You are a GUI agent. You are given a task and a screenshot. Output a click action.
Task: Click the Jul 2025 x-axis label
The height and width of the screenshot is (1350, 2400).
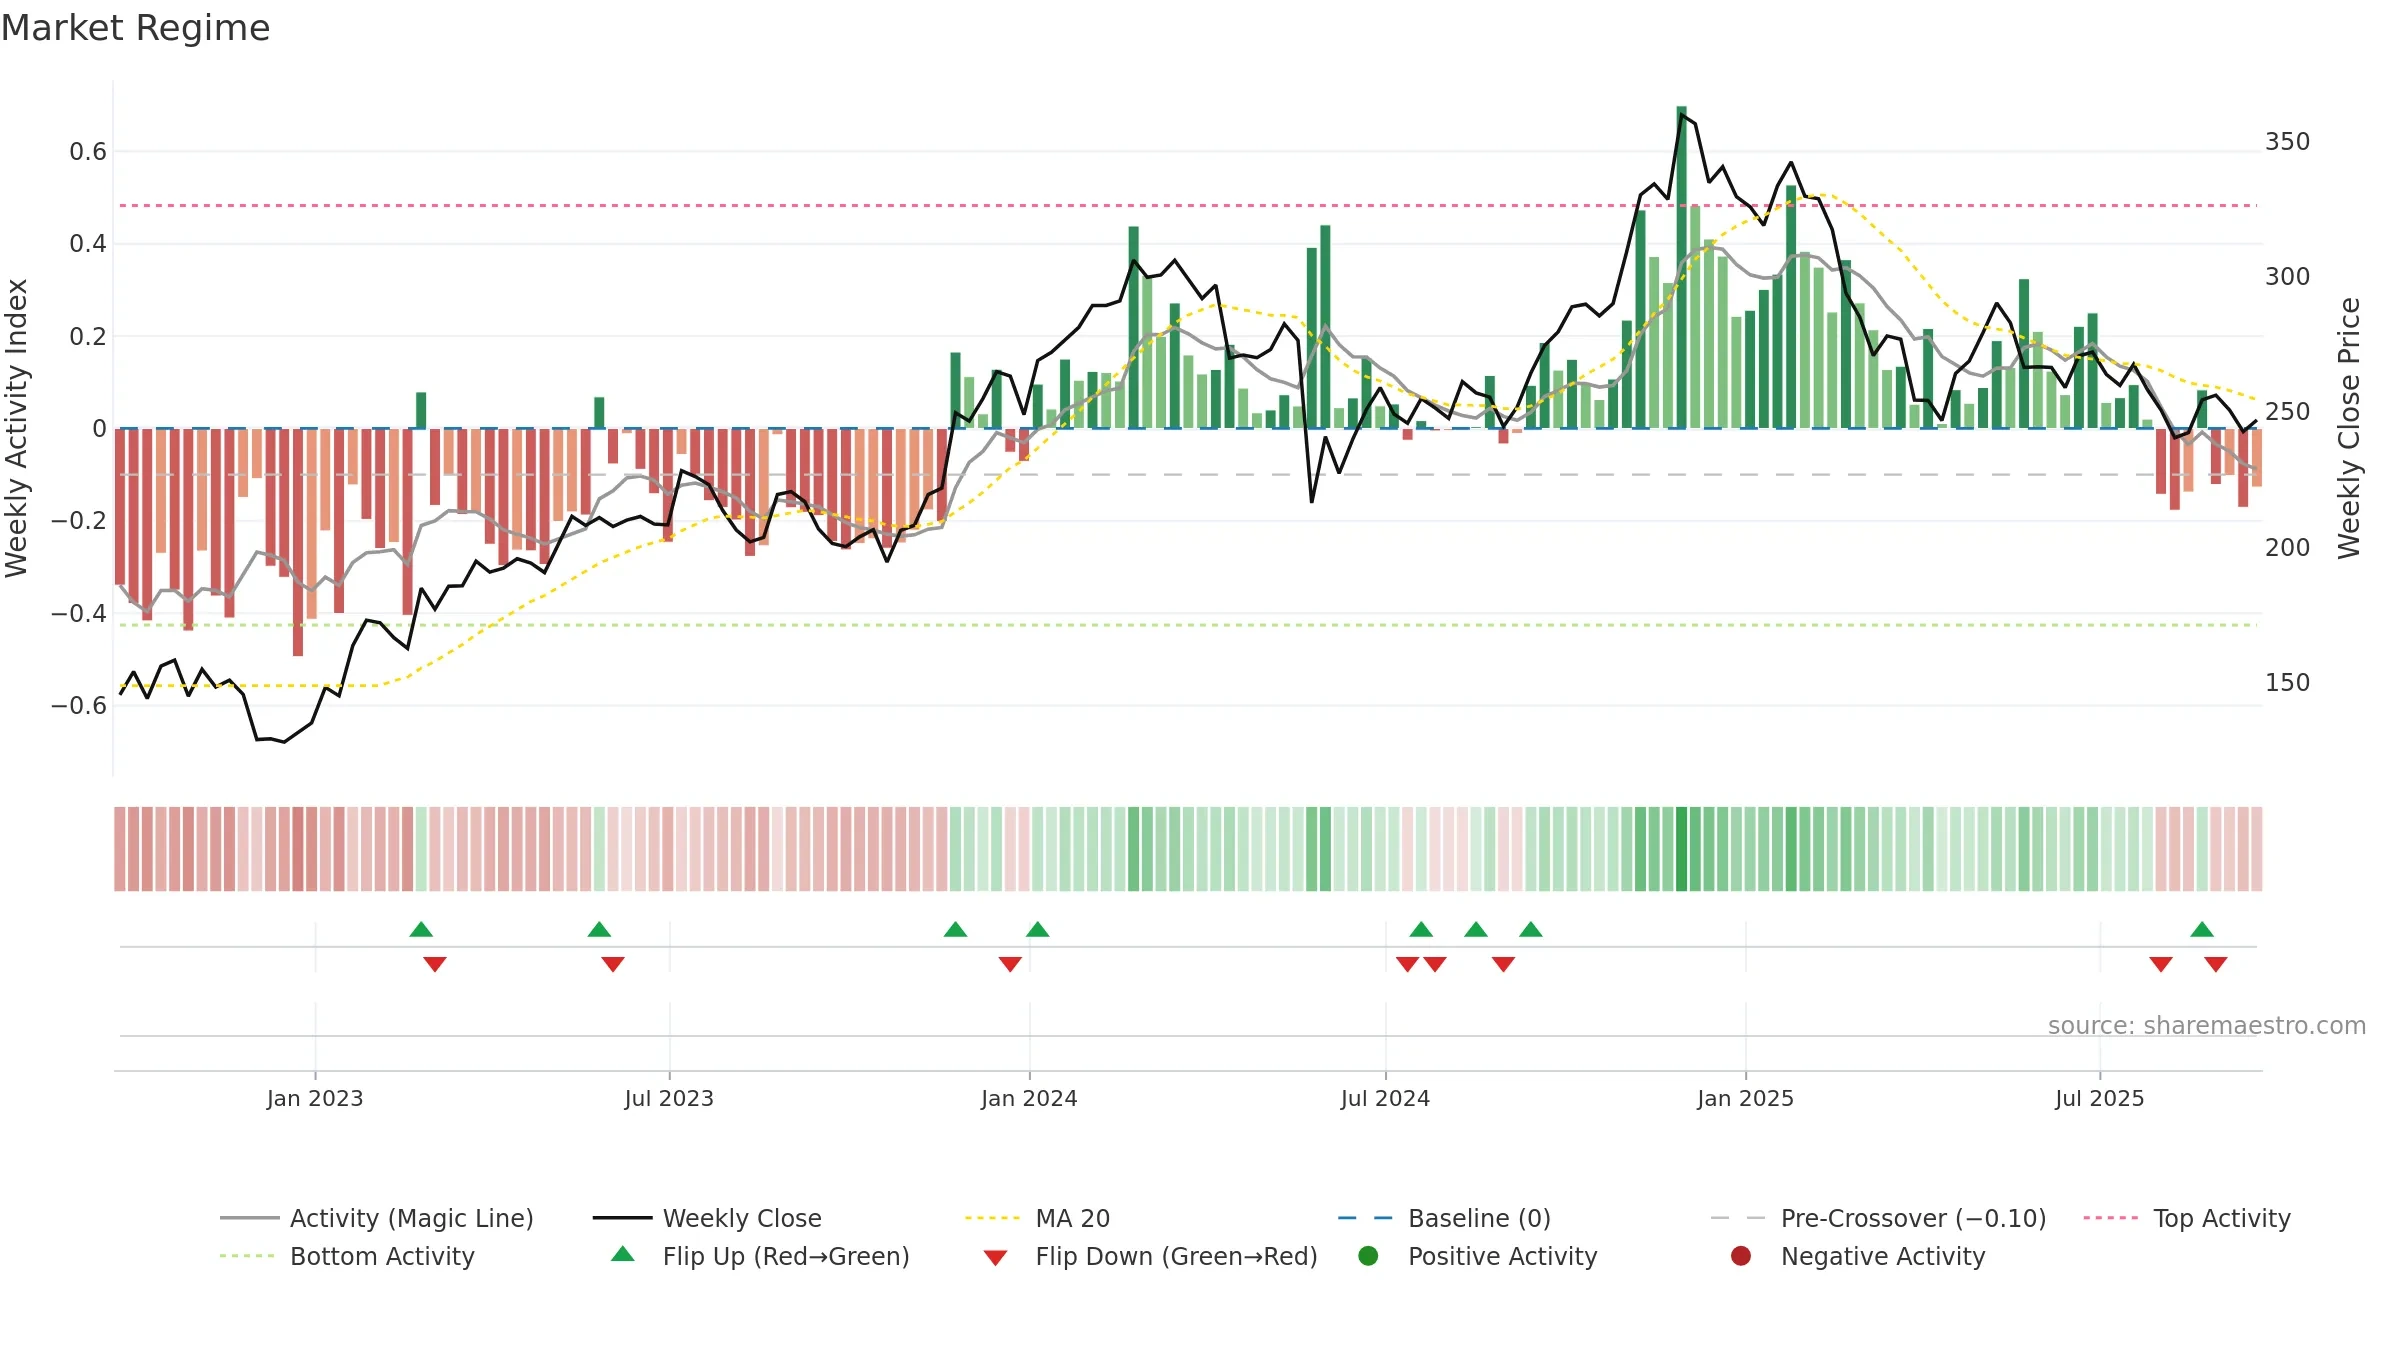point(2100,1098)
